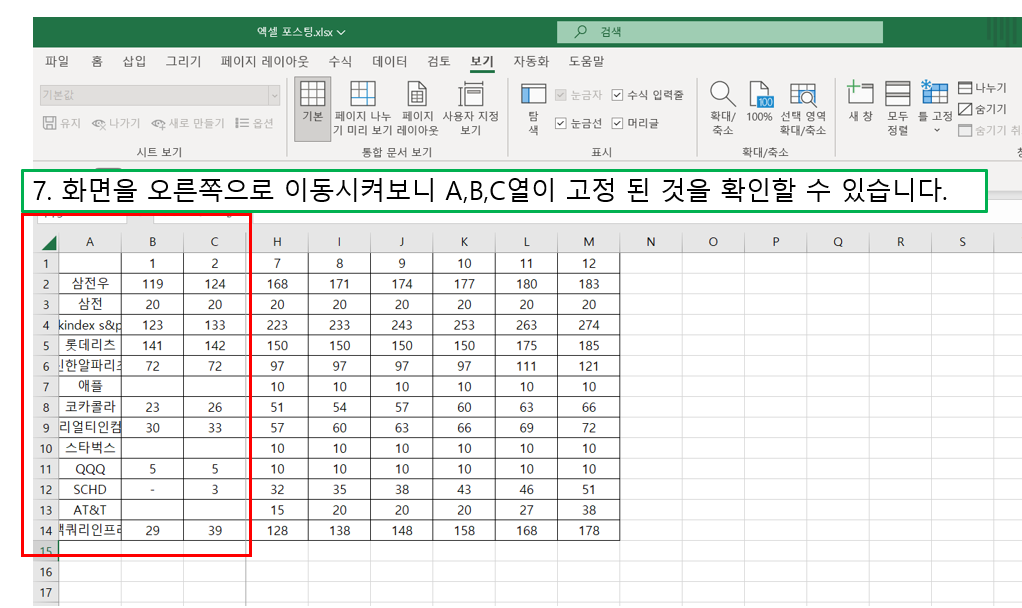Open the 페이지 레이아웃 ribbon tab
This screenshot has height=608, width=1022.
tap(265, 61)
